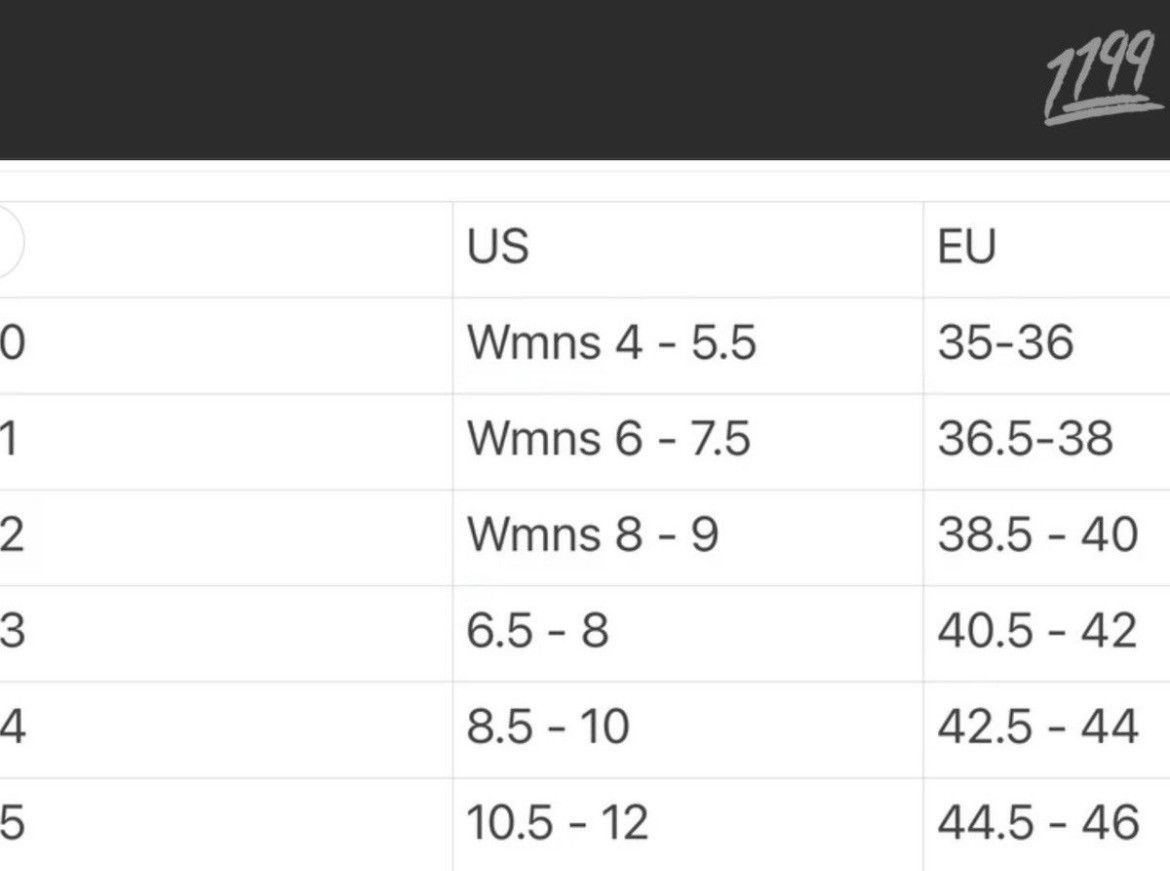
Task: Click the 36.5-38 EU size cell
Action: (1025, 439)
